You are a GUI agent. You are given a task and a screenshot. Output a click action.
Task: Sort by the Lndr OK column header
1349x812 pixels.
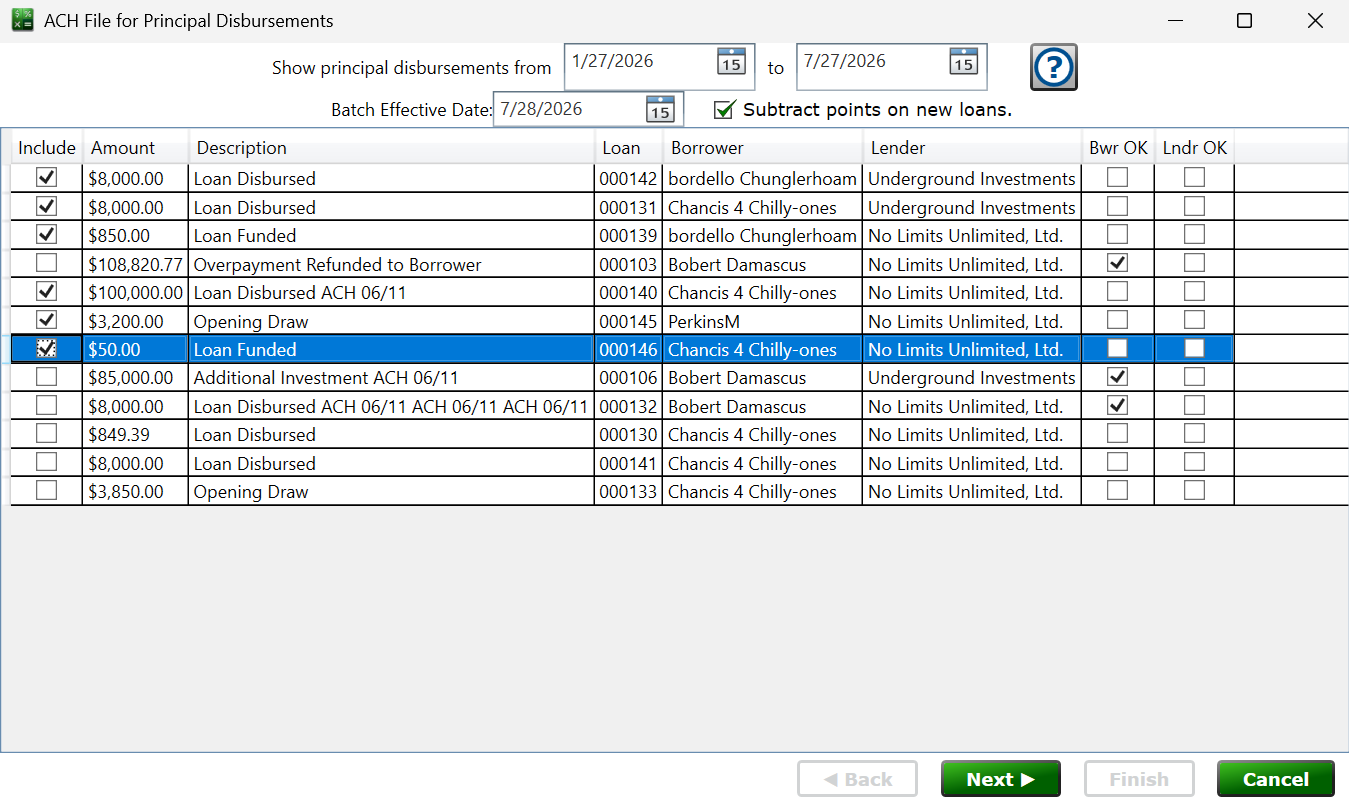coord(1194,148)
